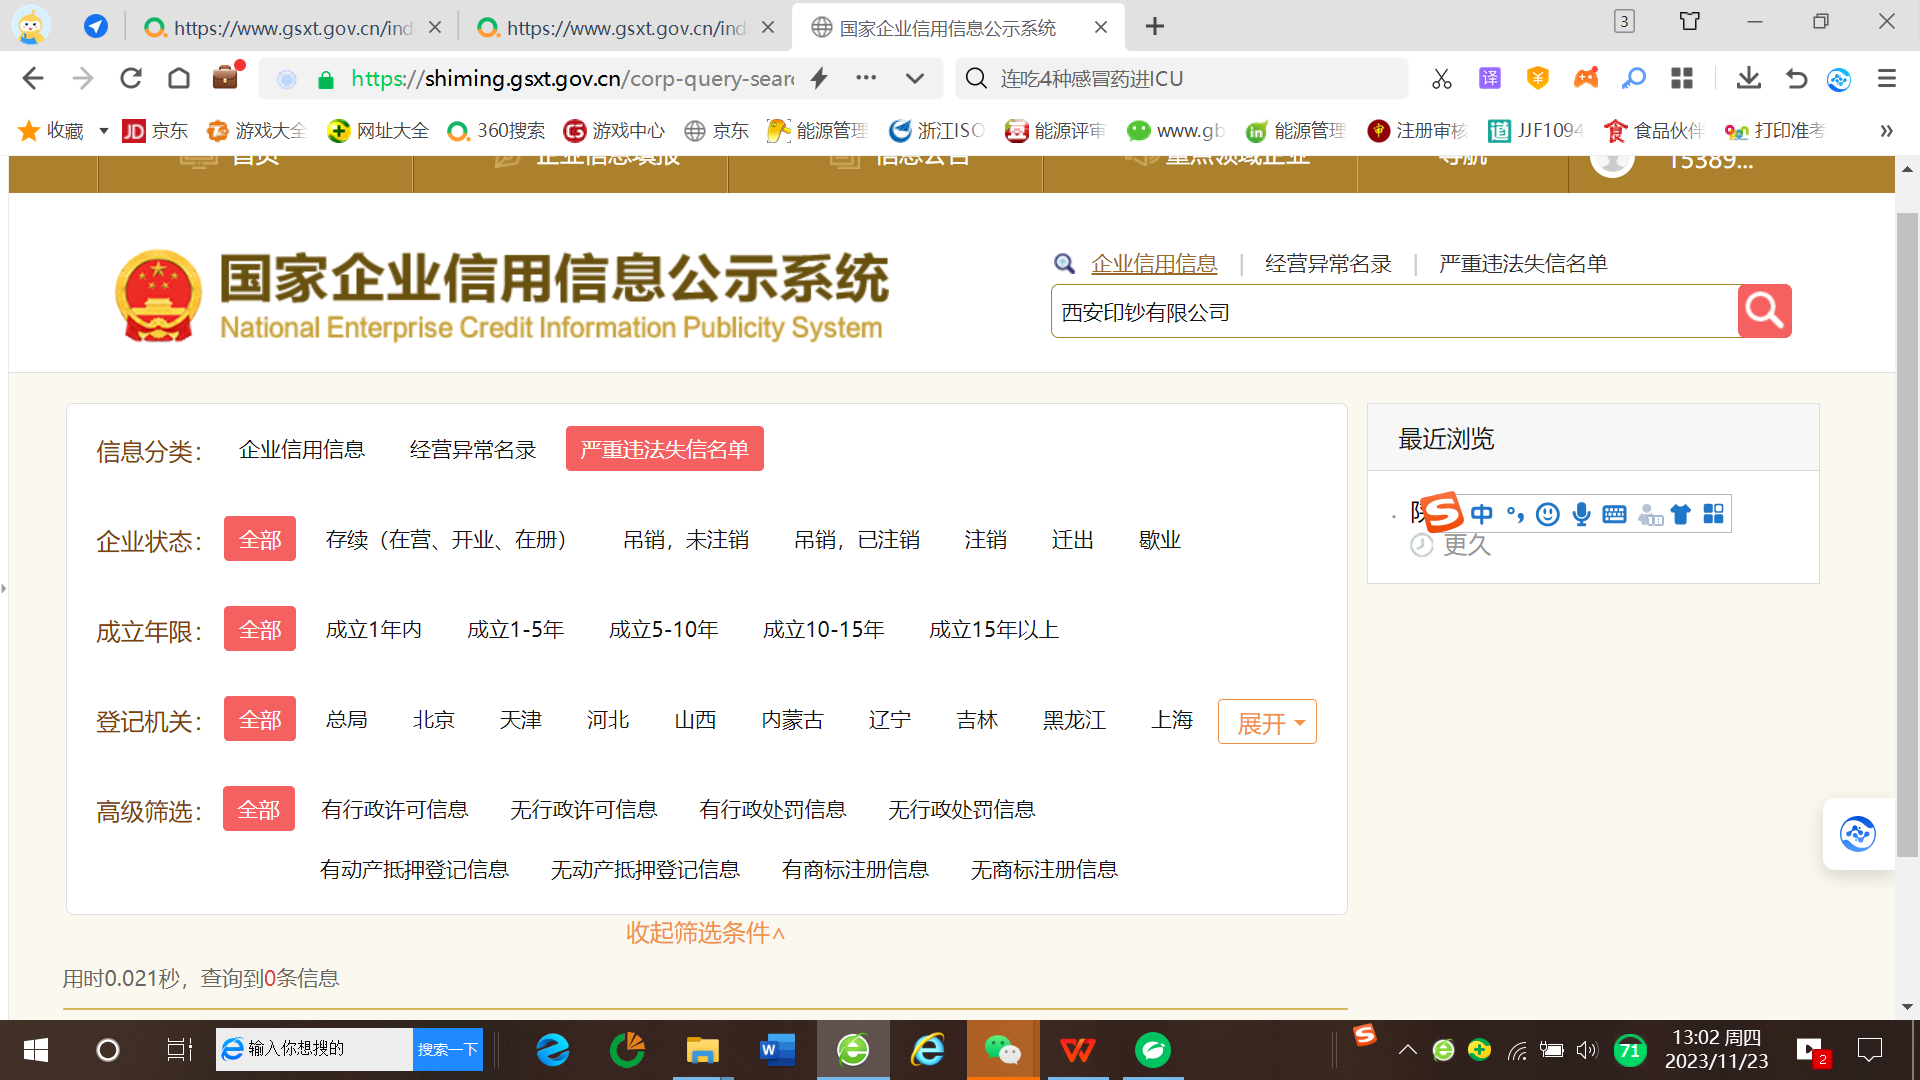Open notifications action center

point(1869,1050)
